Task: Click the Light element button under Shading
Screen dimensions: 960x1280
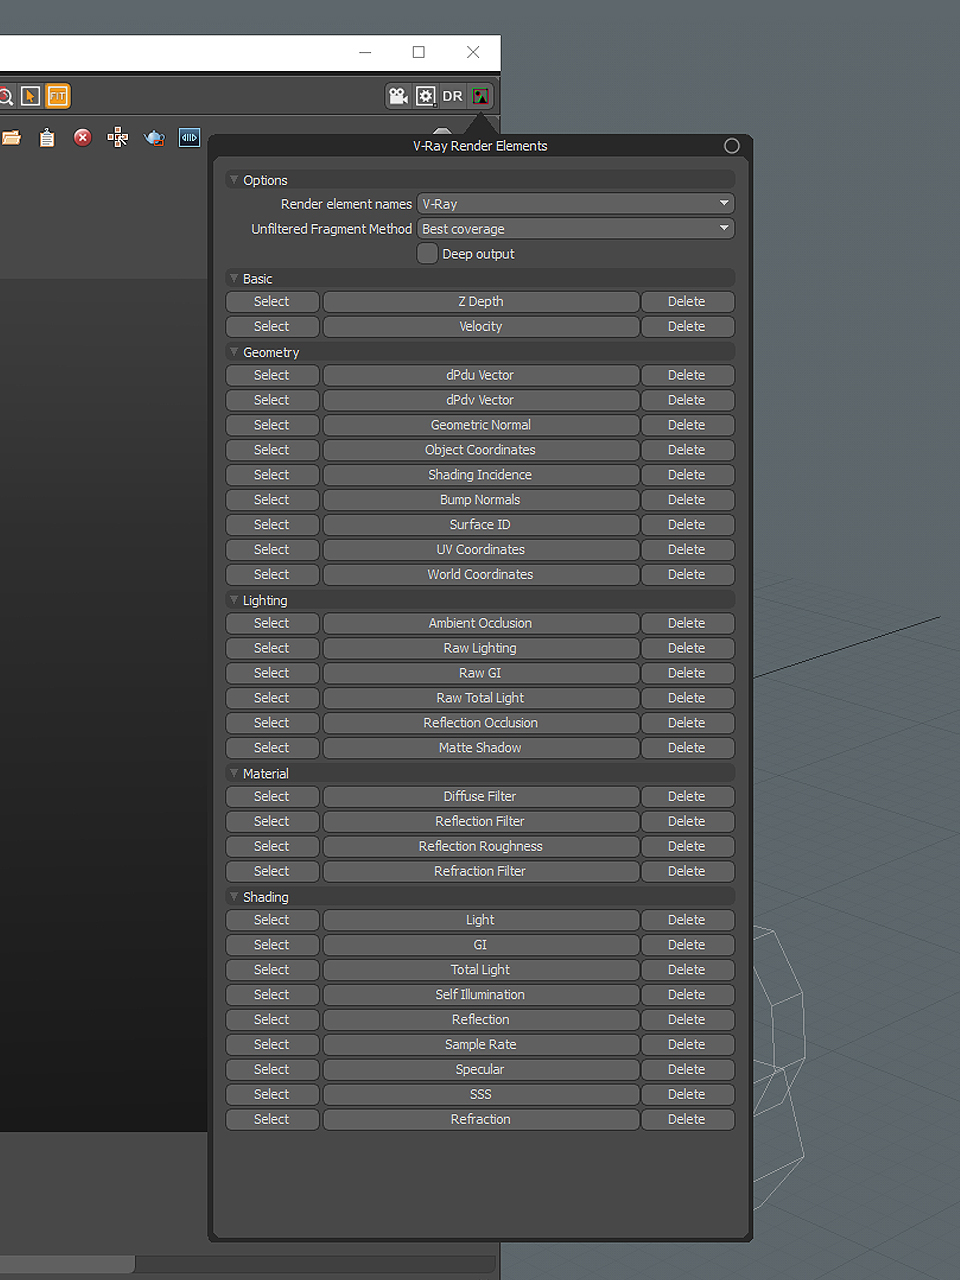Action: [x=481, y=920]
